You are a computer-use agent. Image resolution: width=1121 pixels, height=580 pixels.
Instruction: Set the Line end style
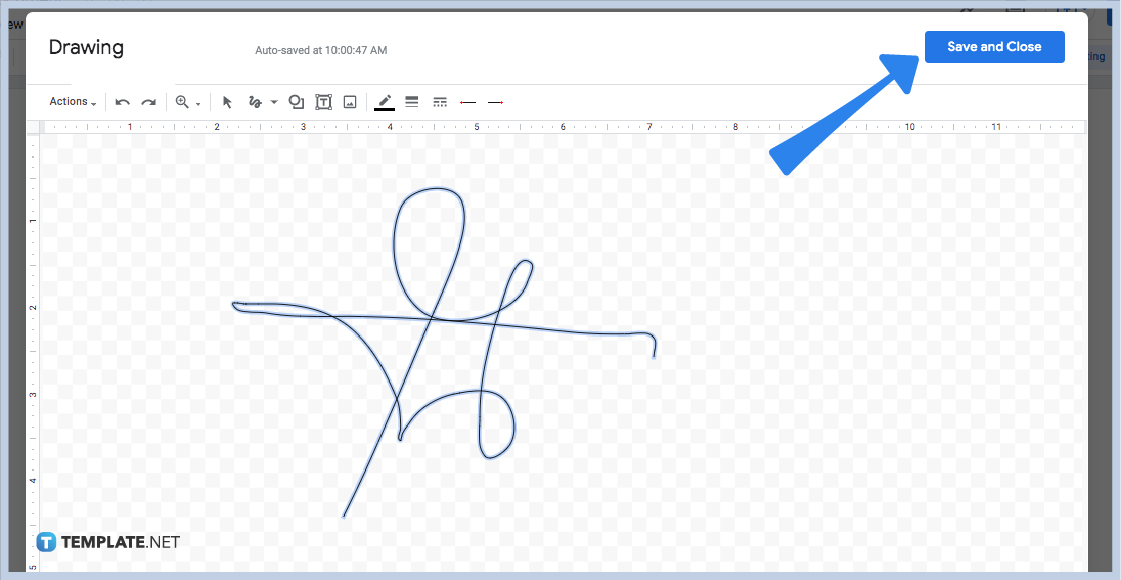click(x=495, y=101)
